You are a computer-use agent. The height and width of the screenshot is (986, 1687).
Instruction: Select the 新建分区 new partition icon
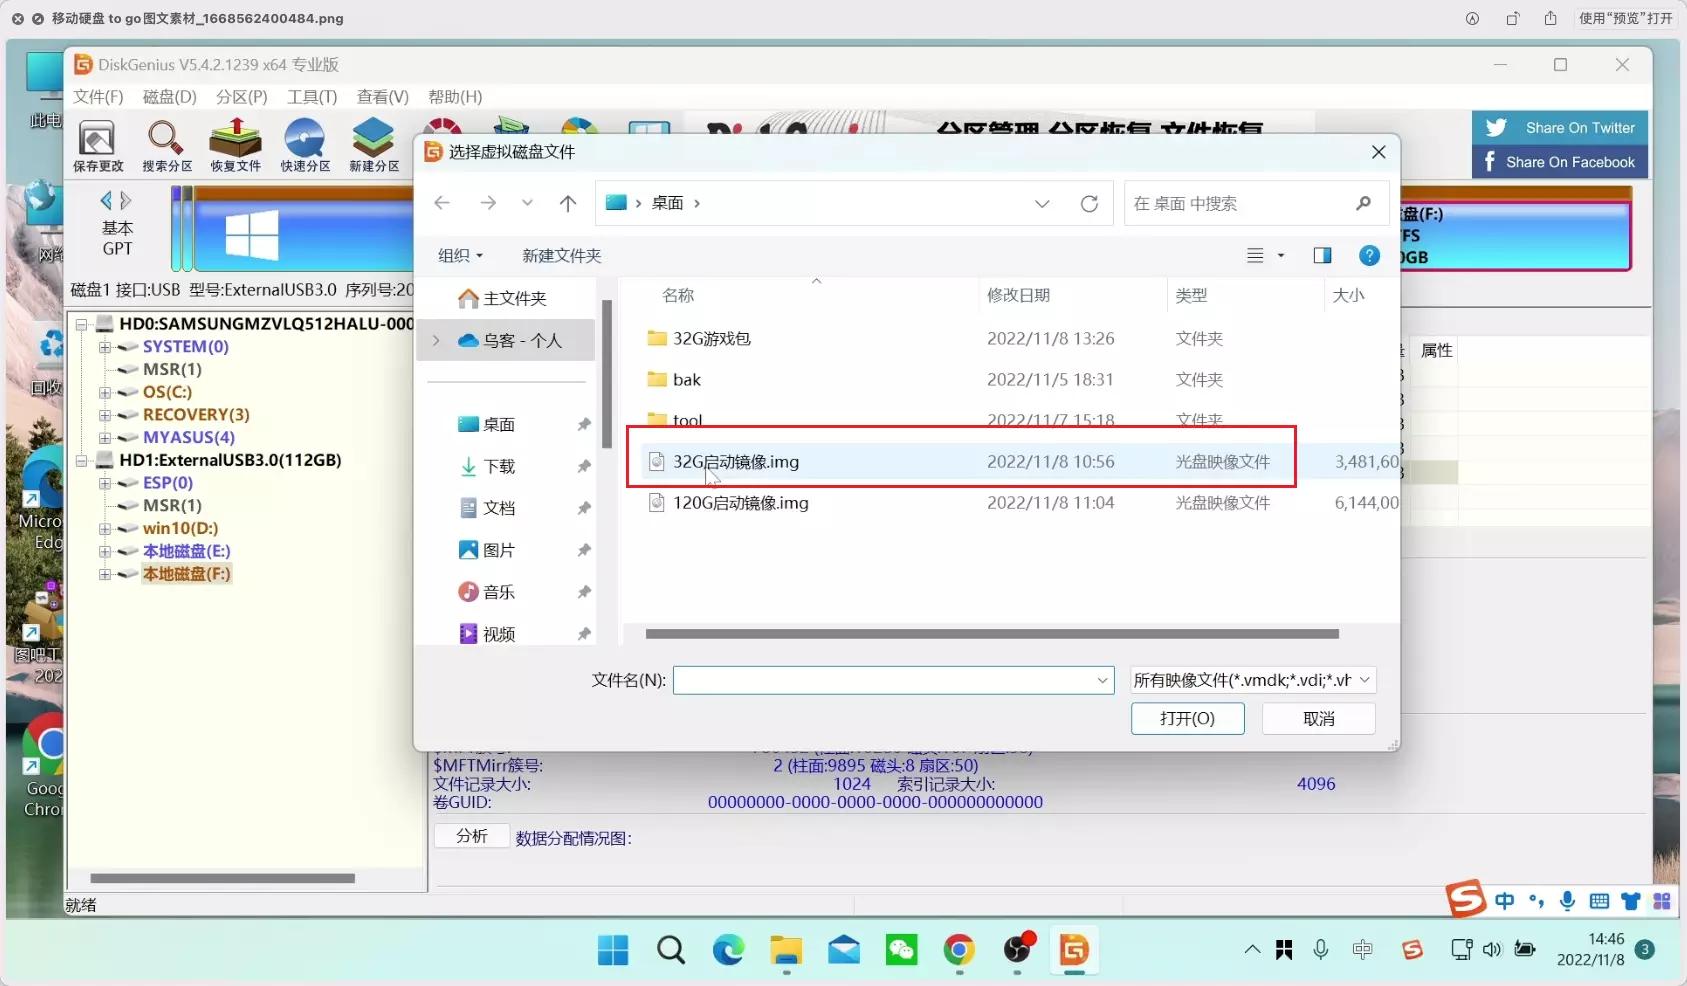373,145
